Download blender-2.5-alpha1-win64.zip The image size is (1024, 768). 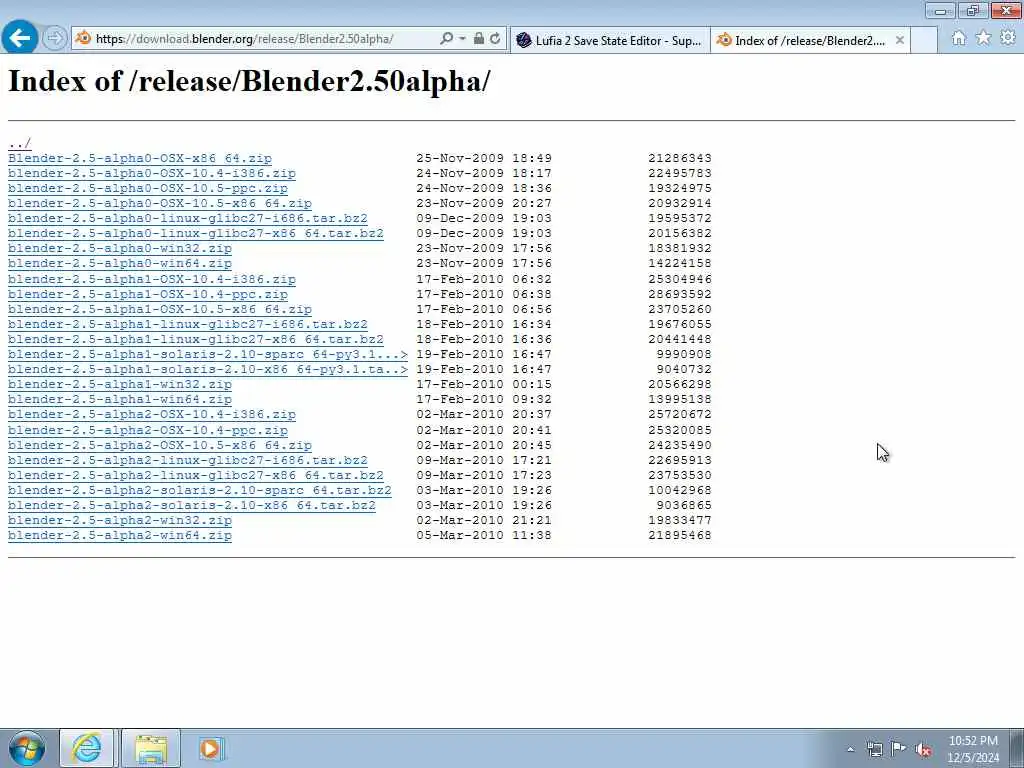click(x=120, y=399)
